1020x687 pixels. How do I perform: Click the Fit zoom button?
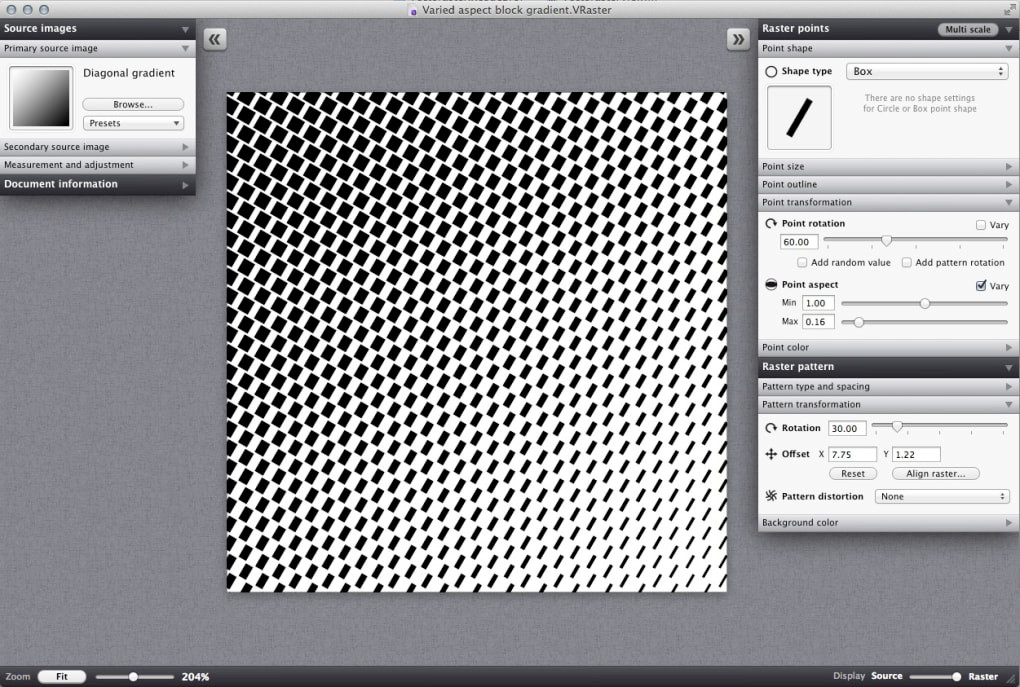[62, 677]
